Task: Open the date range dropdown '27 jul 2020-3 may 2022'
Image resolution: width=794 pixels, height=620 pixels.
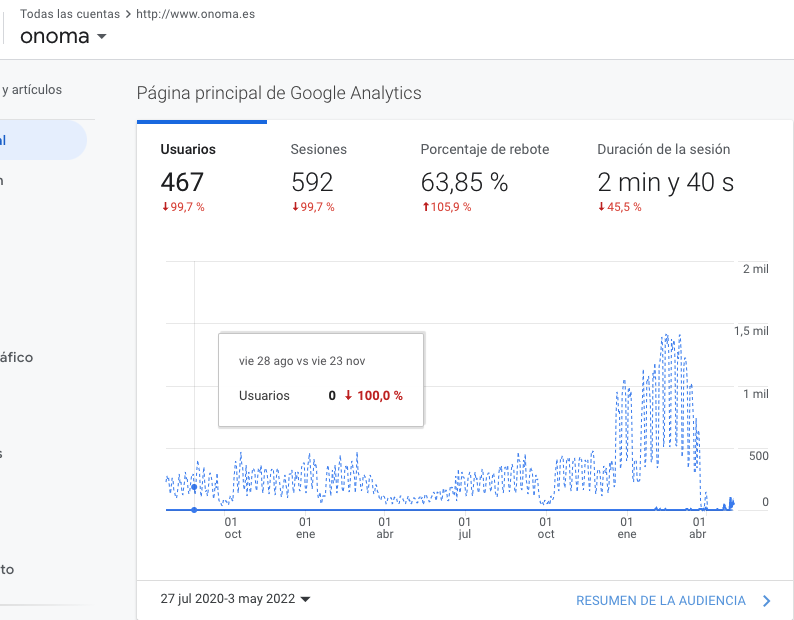Action: pos(235,599)
